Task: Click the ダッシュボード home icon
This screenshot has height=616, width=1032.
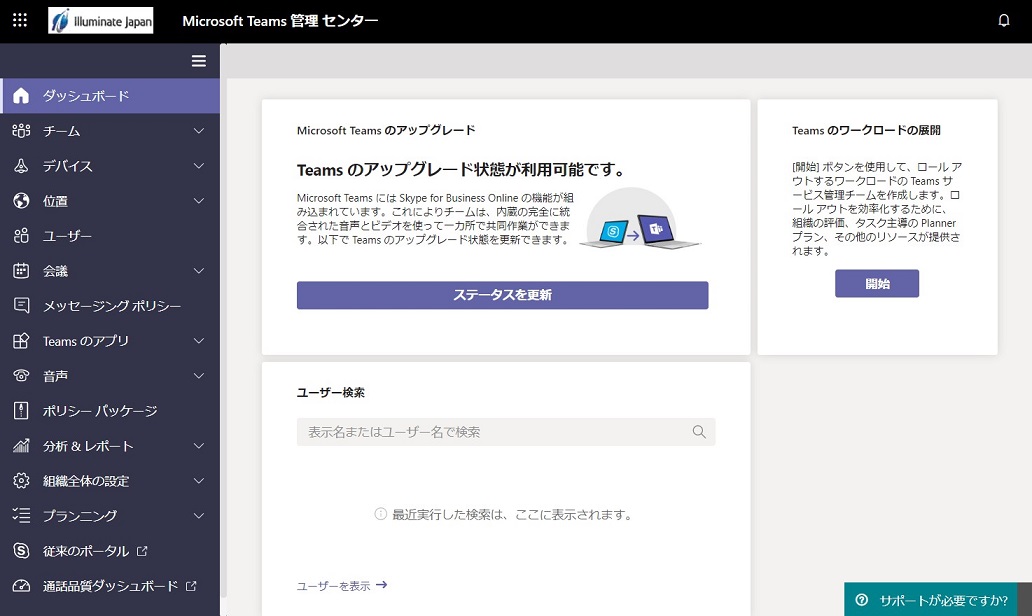Action: click(21, 95)
